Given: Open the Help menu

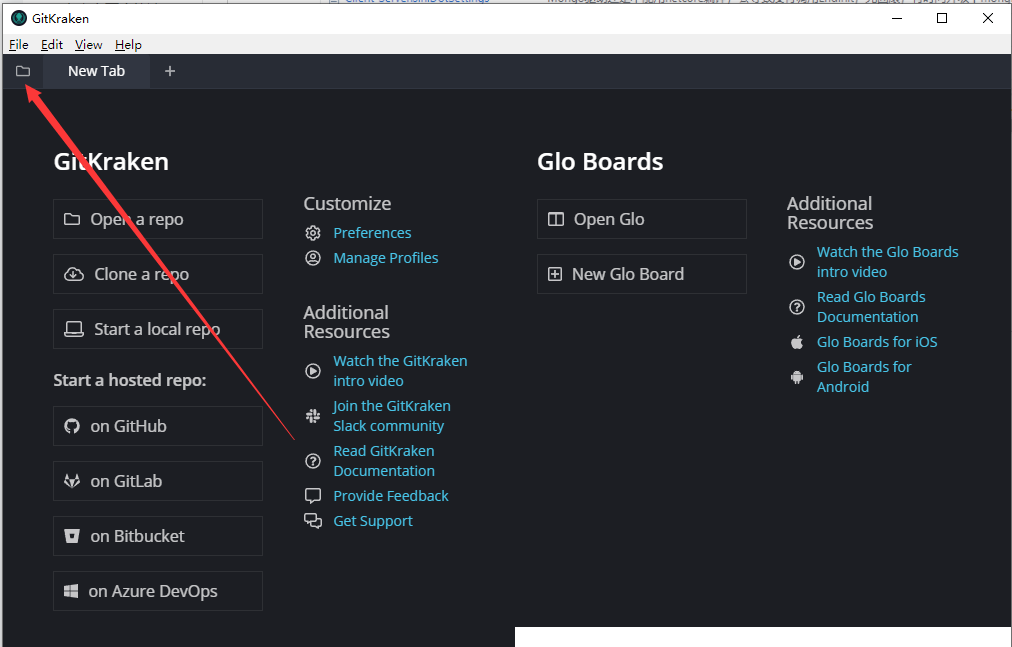Looking at the screenshot, I should coord(128,44).
